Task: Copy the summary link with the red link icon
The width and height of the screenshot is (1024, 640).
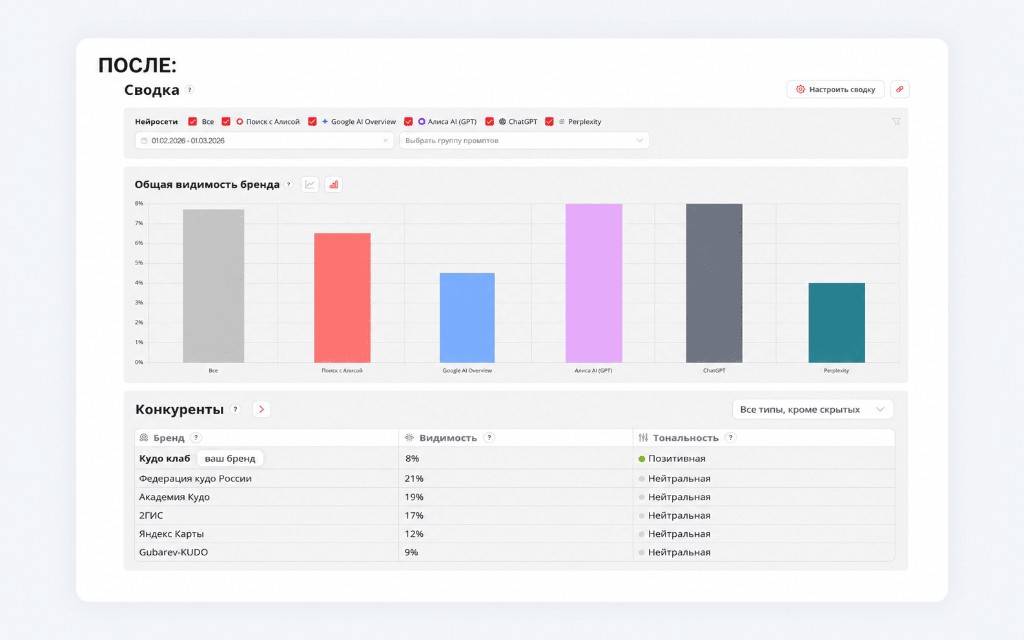Action: click(899, 89)
